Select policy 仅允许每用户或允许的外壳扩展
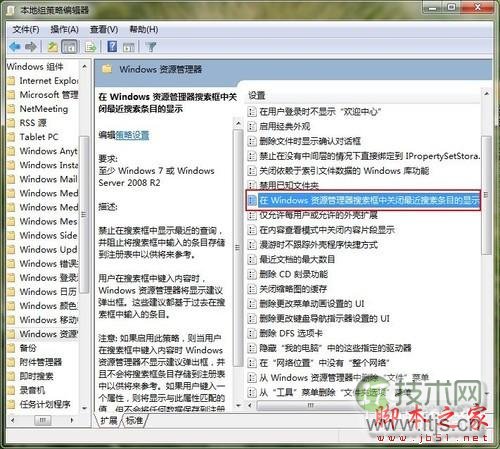 click(313, 215)
